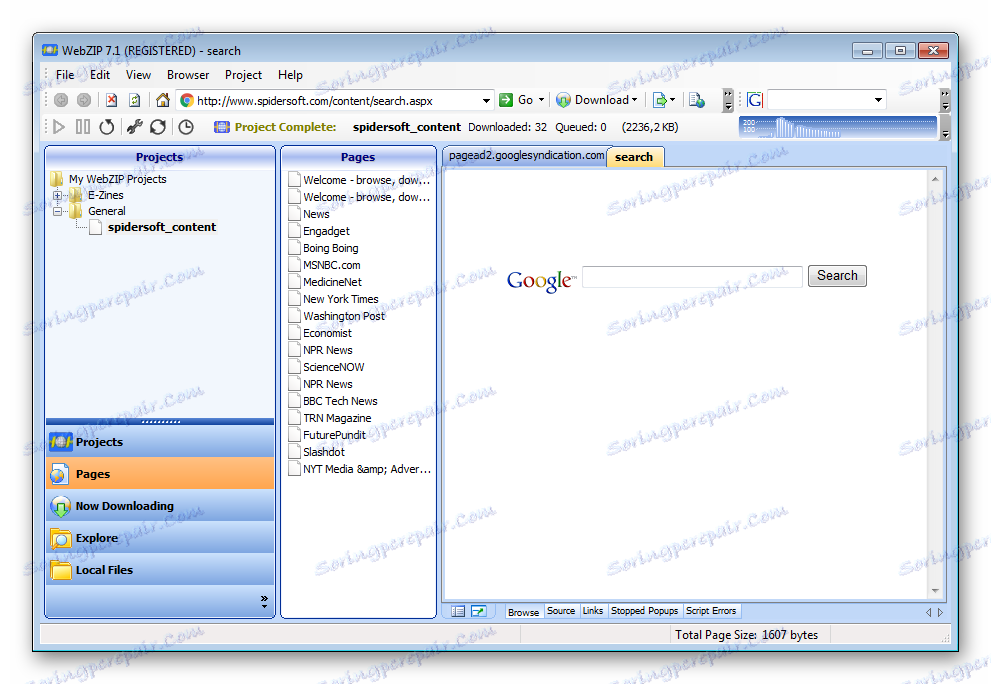Switch to the Stopped Popups tab
Image resolution: width=991 pixels, height=684 pixels.
pos(644,611)
